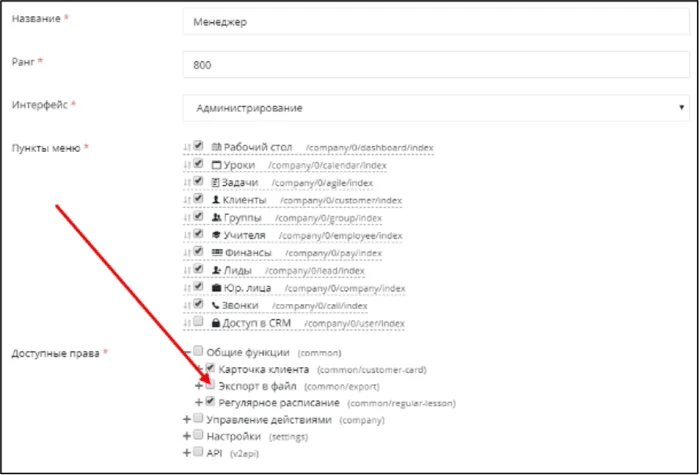Click the dashboard icon beside Рабочий стол

pos(216,147)
